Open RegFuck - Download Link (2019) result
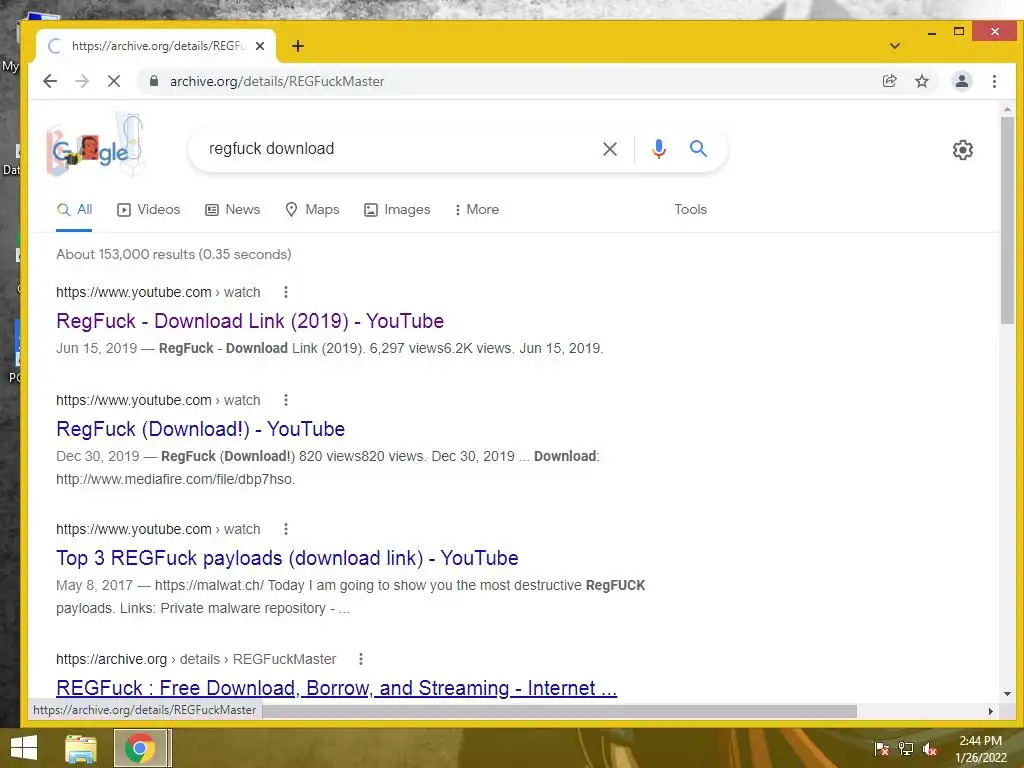The width and height of the screenshot is (1024, 768). pyautogui.click(x=250, y=321)
